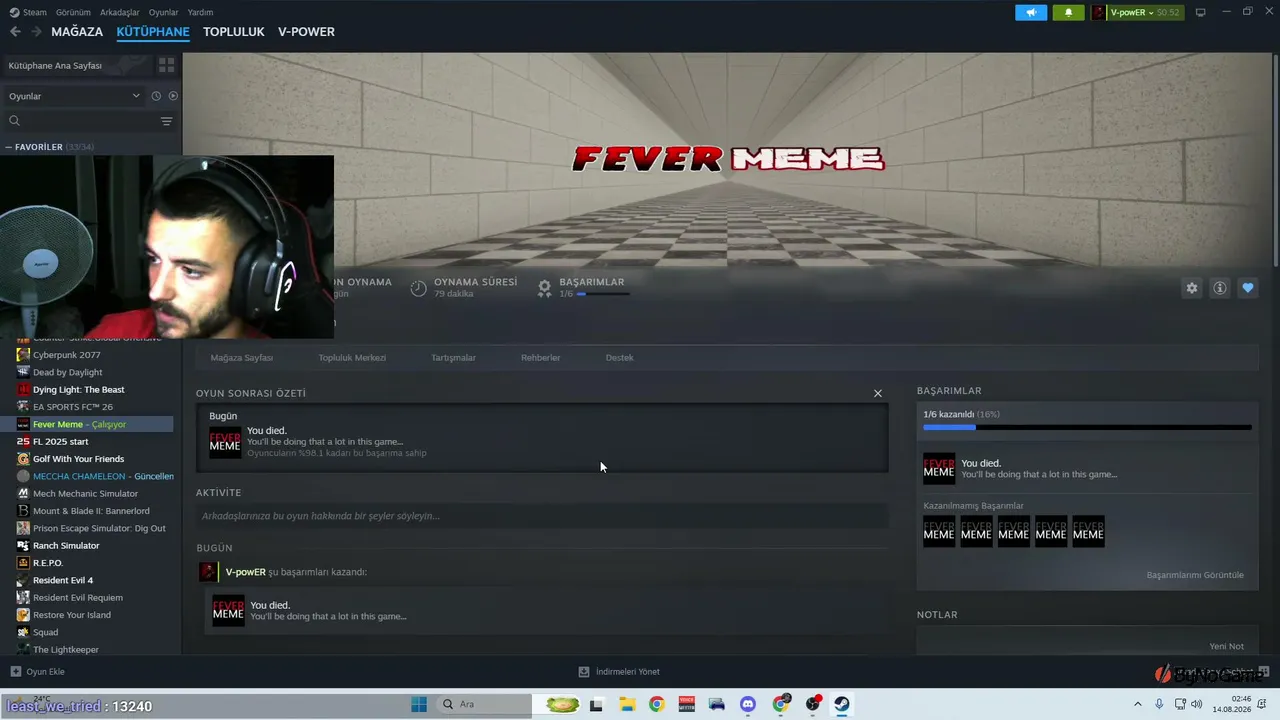Open the V-POWER profile tab
Viewport: 1280px width, 720px height.
pos(306,32)
